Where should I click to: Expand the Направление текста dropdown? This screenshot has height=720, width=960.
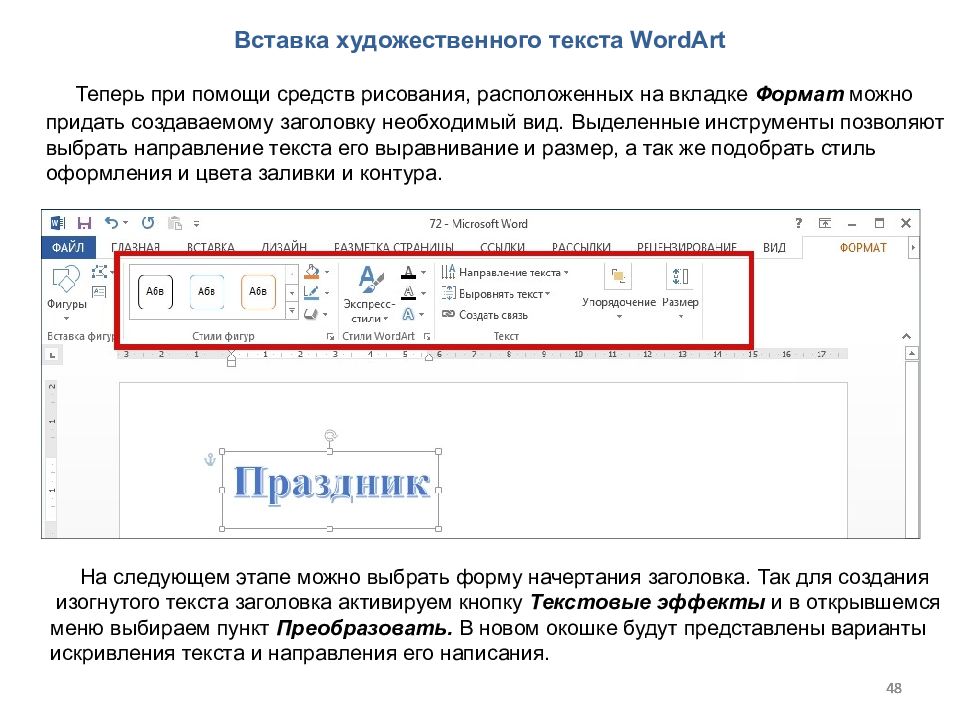(x=566, y=272)
